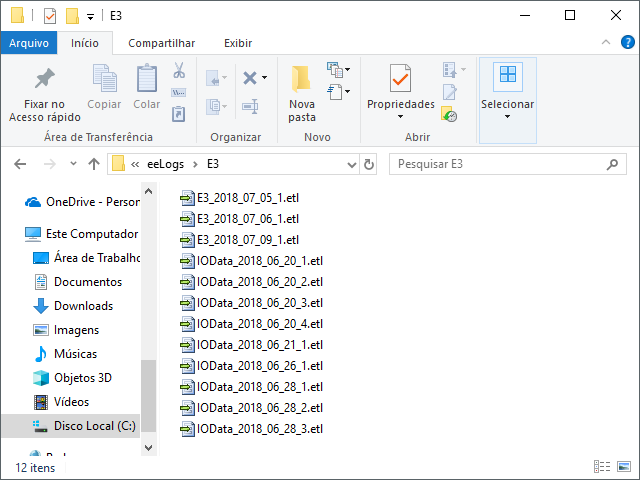Select Downloads in navigation pane

pos(83,306)
